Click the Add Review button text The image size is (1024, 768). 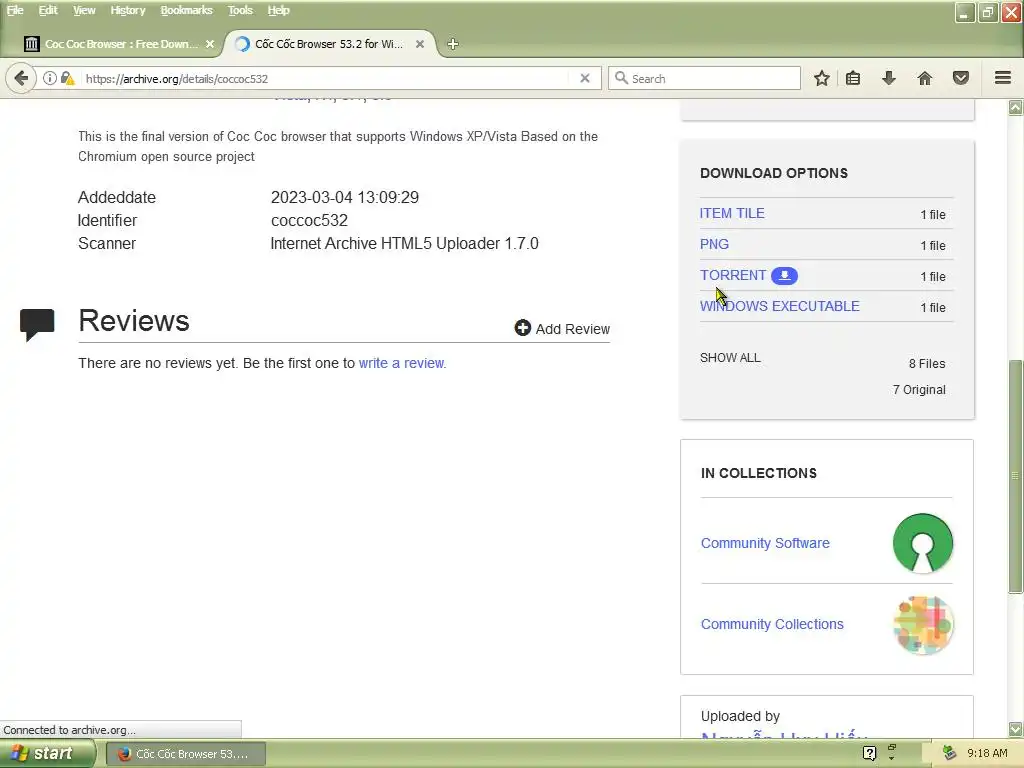click(573, 329)
